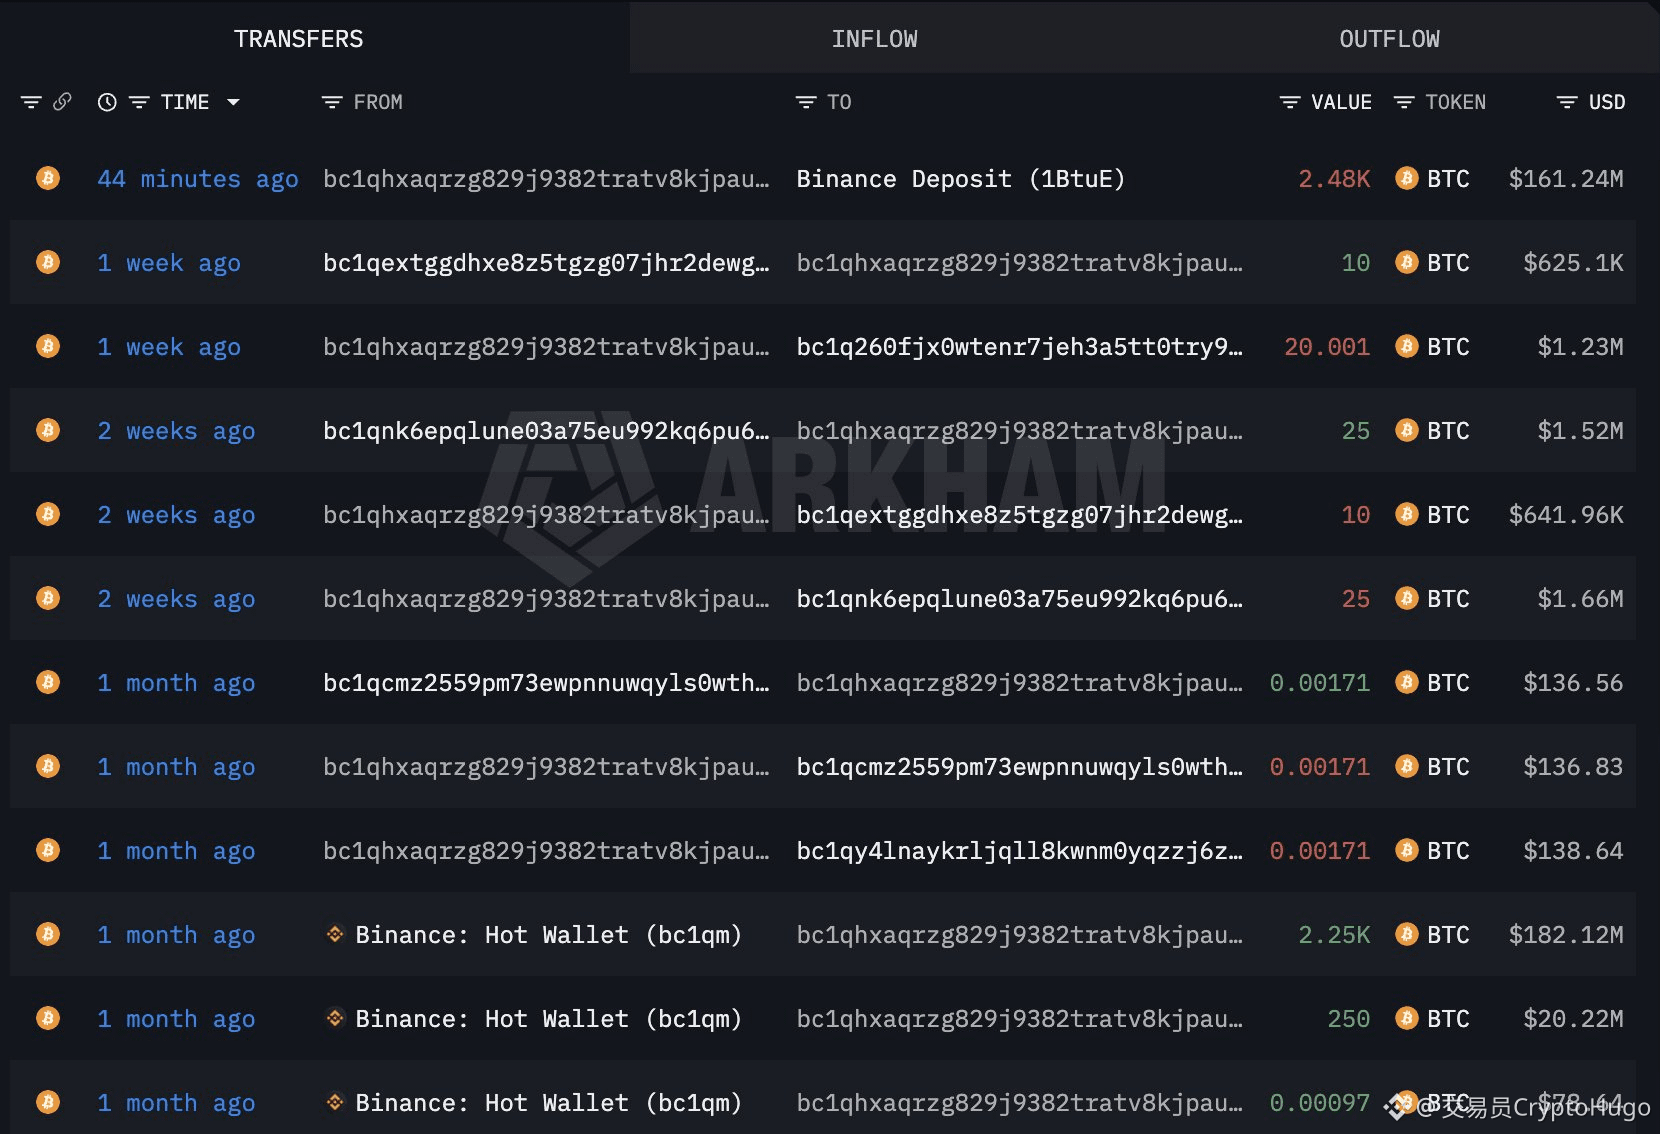Click the $138.64 USD amount
Image resolution: width=1660 pixels, height=1134 pixels.
(x=1573, y=851)
